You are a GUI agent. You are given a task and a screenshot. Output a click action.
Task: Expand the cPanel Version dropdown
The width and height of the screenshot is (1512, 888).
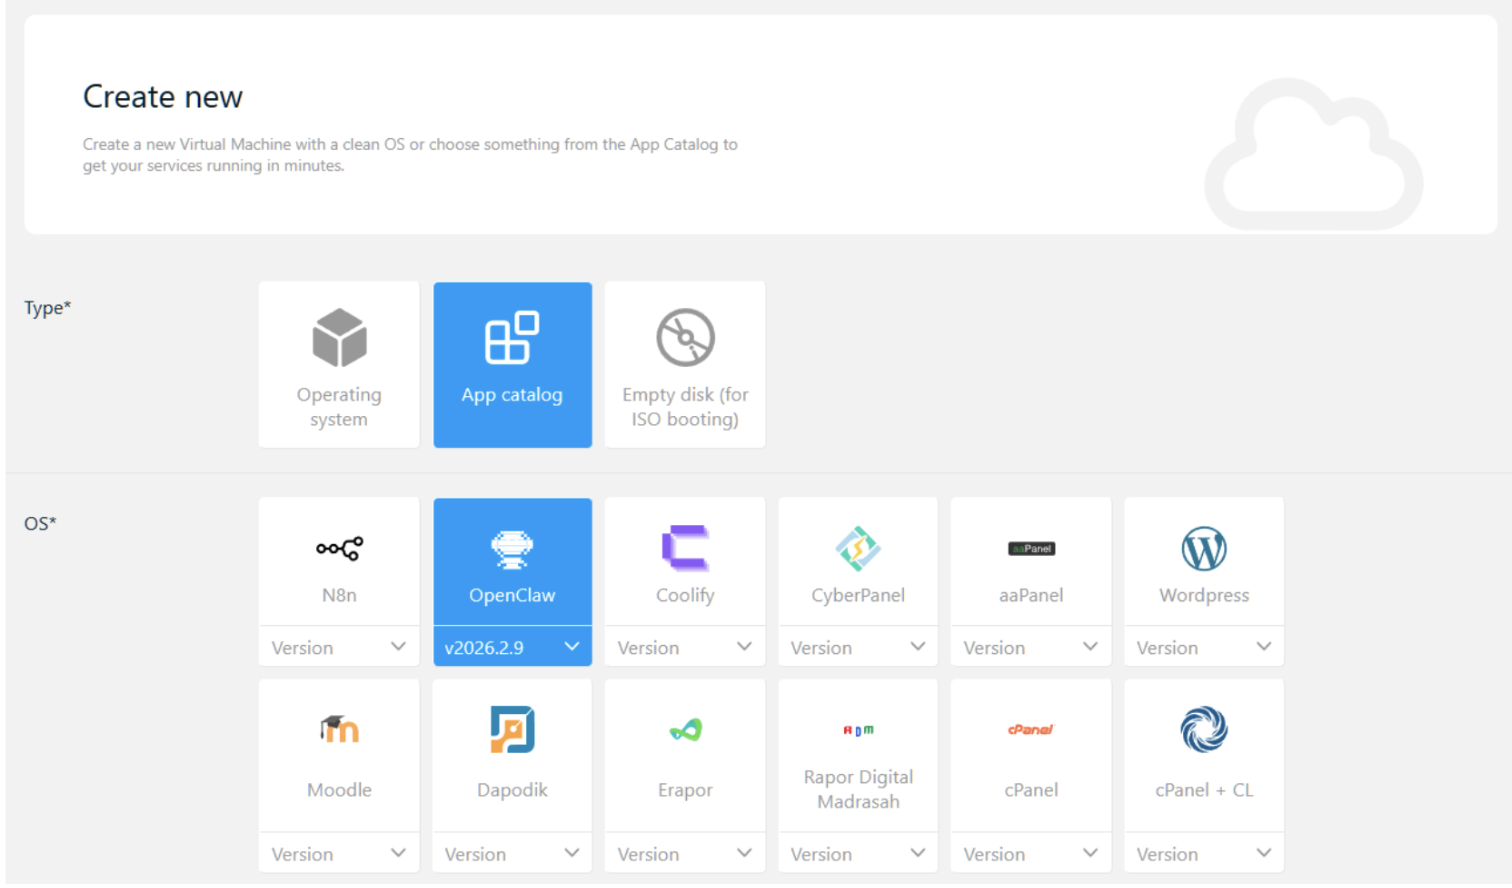tap(1031, 853)
